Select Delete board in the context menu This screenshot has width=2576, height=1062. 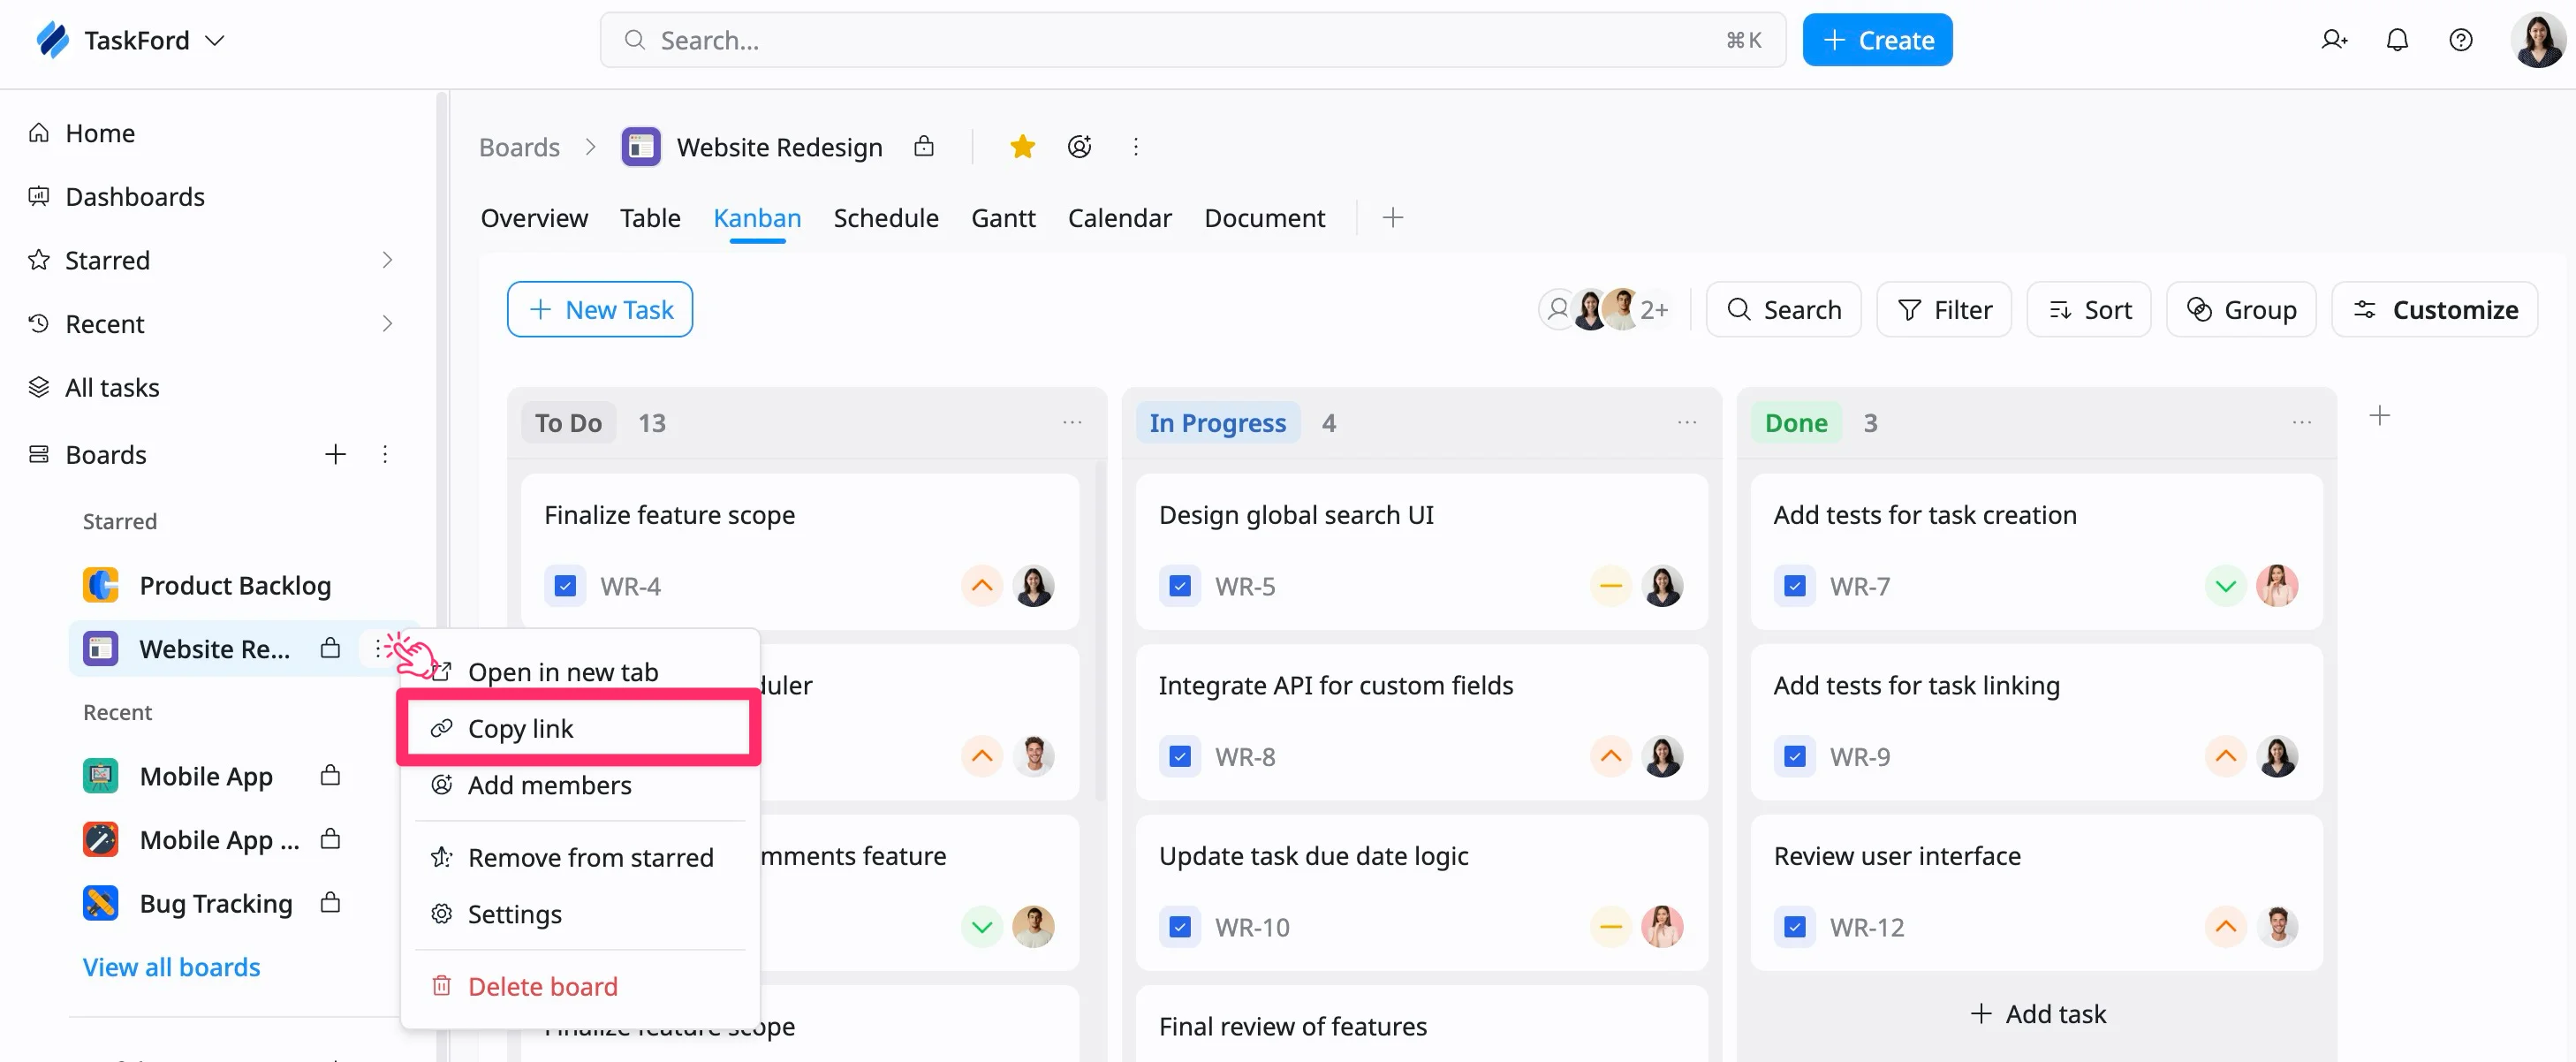click(x=580, y=986)
